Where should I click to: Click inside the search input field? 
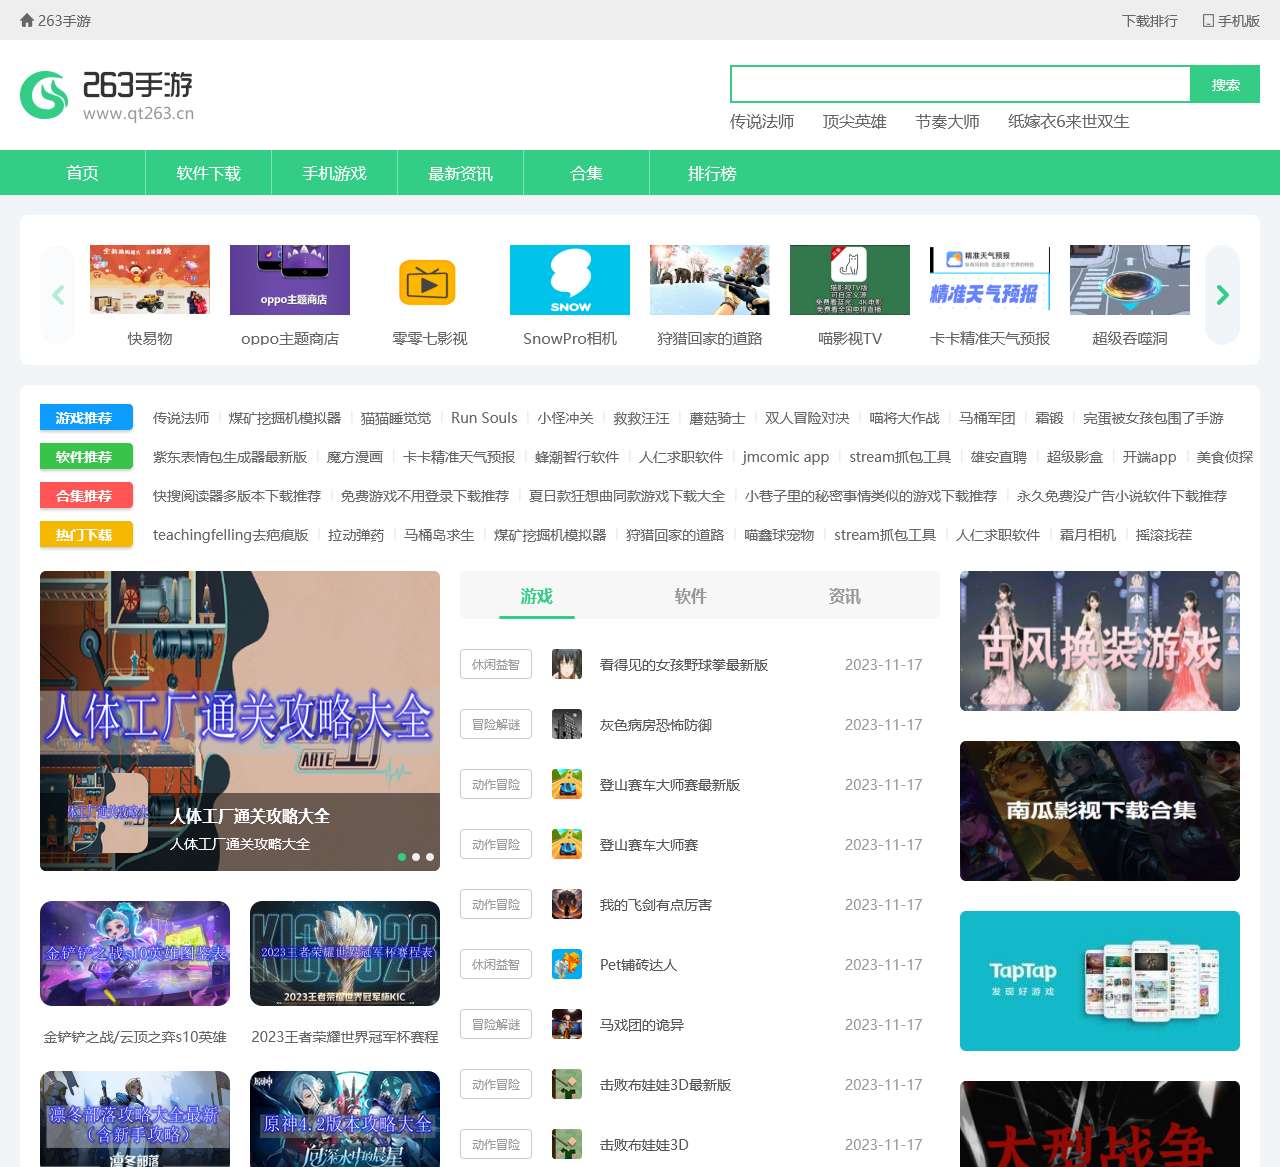[960, 84]
